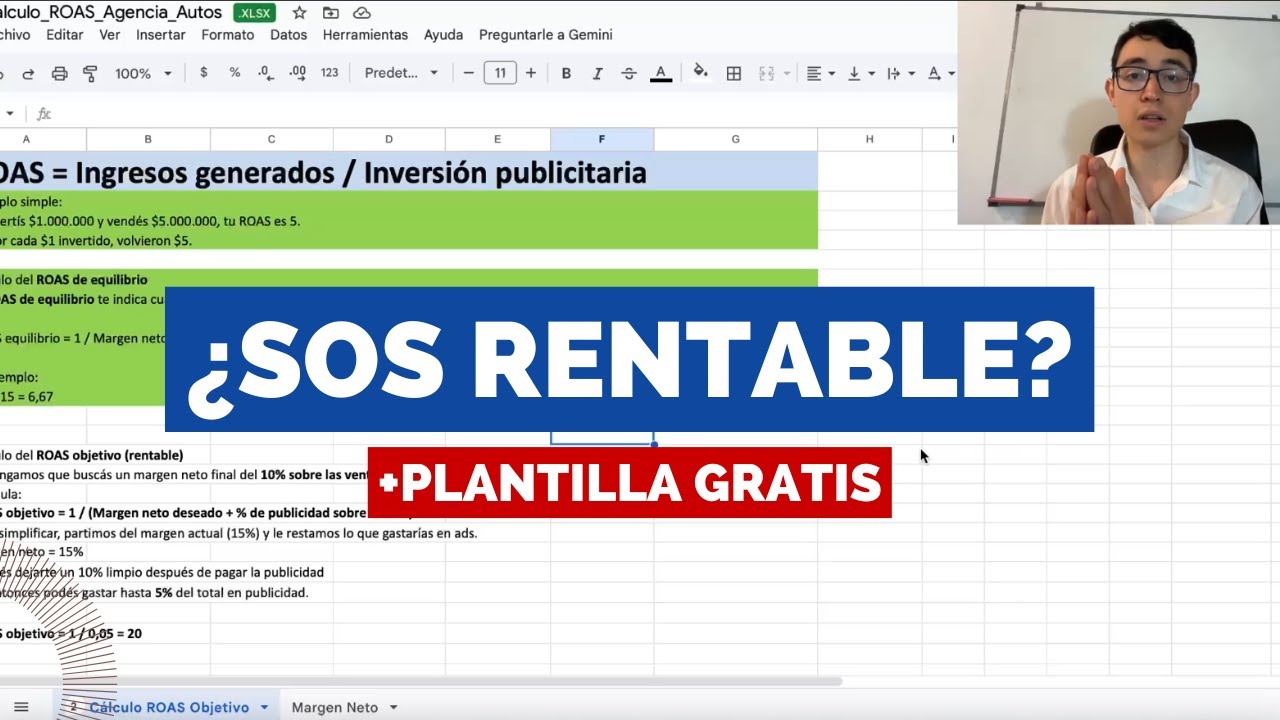Open the cell borders menu
Image resolution: width=1280 pixels, height=720 pixels.
coord(734,73)
